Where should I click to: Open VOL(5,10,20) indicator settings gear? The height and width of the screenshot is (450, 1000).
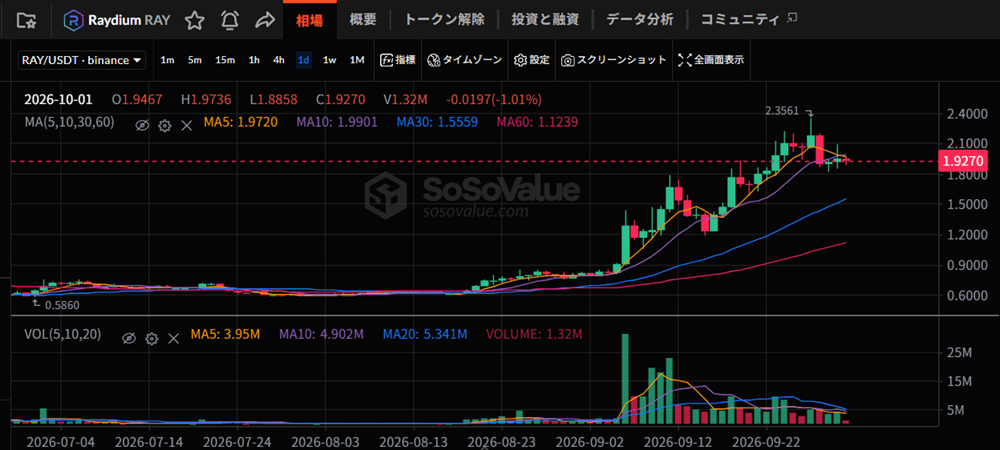pyautogui.click(x=151, y=338)
